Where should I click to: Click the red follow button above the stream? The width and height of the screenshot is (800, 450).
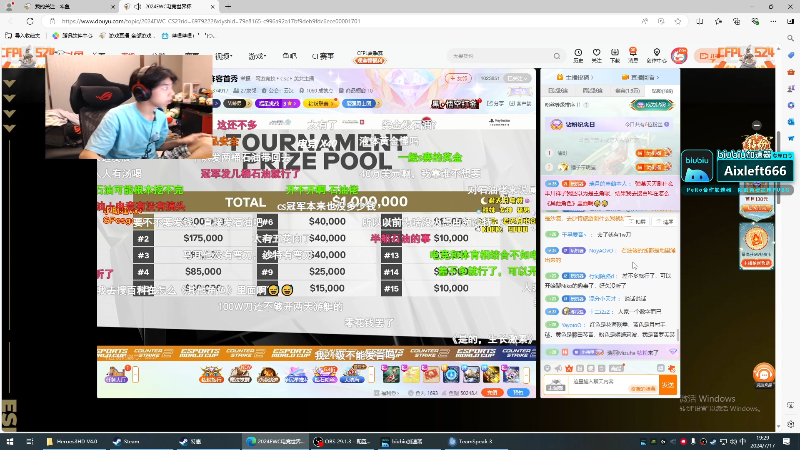click(x=458, y=78)
